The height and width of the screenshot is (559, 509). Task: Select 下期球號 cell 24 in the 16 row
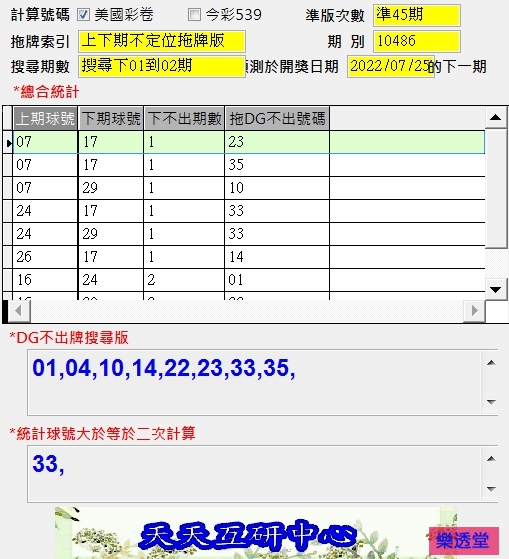[111, 280]
